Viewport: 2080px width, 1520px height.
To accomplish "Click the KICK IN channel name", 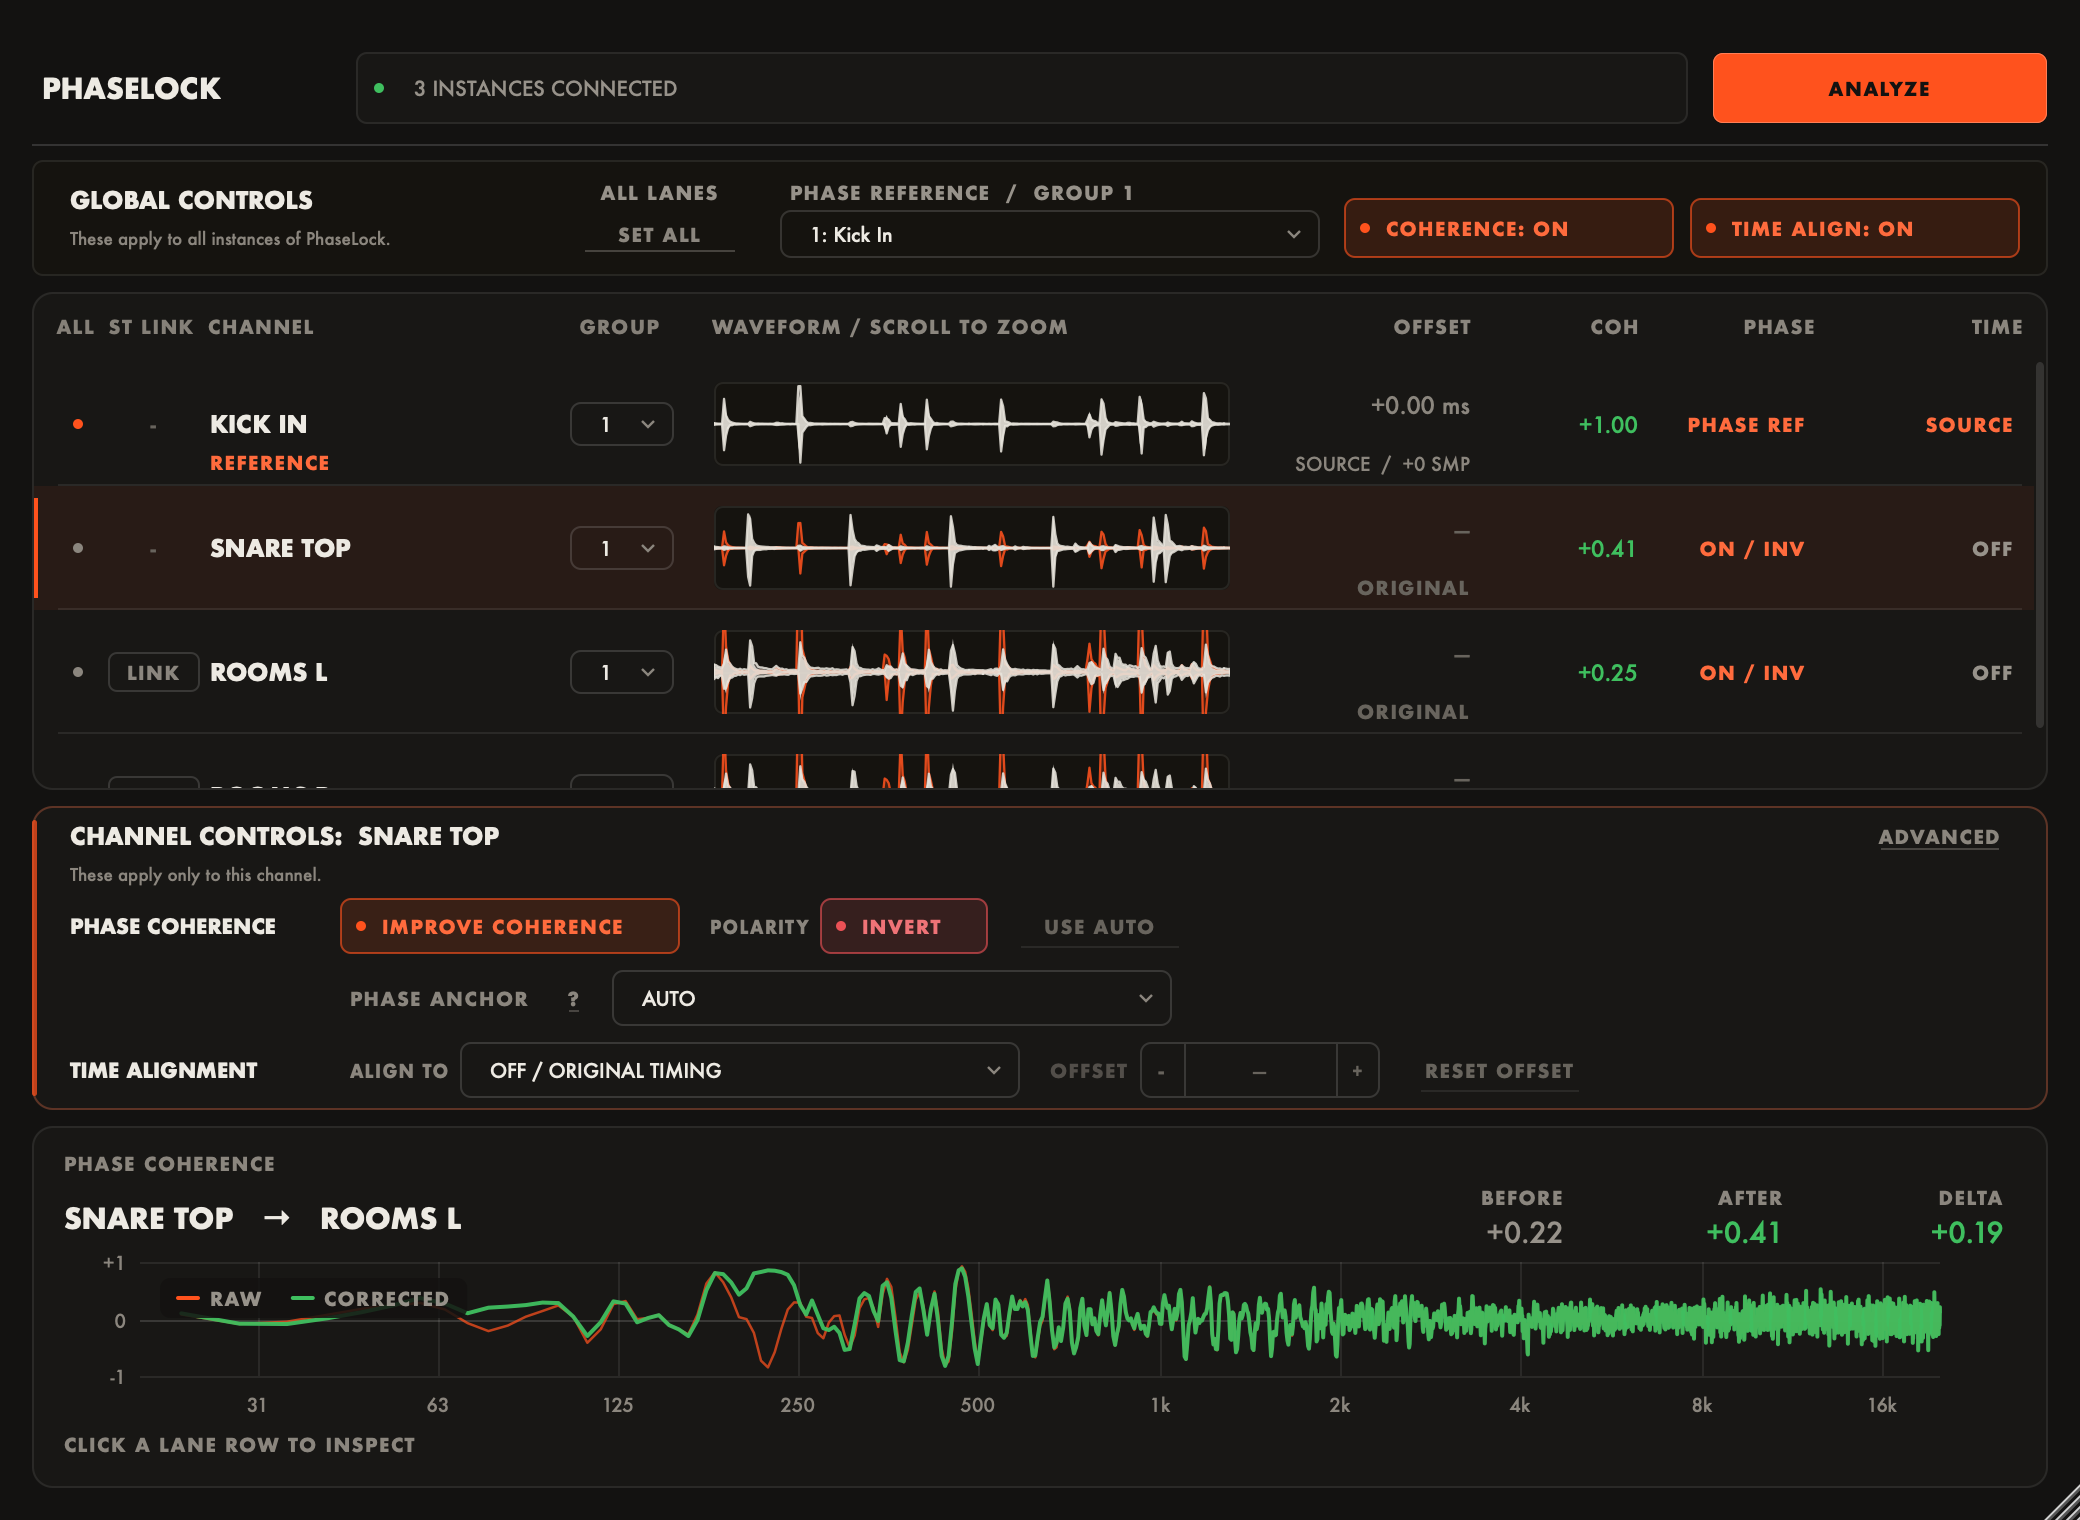I will 258,424.
